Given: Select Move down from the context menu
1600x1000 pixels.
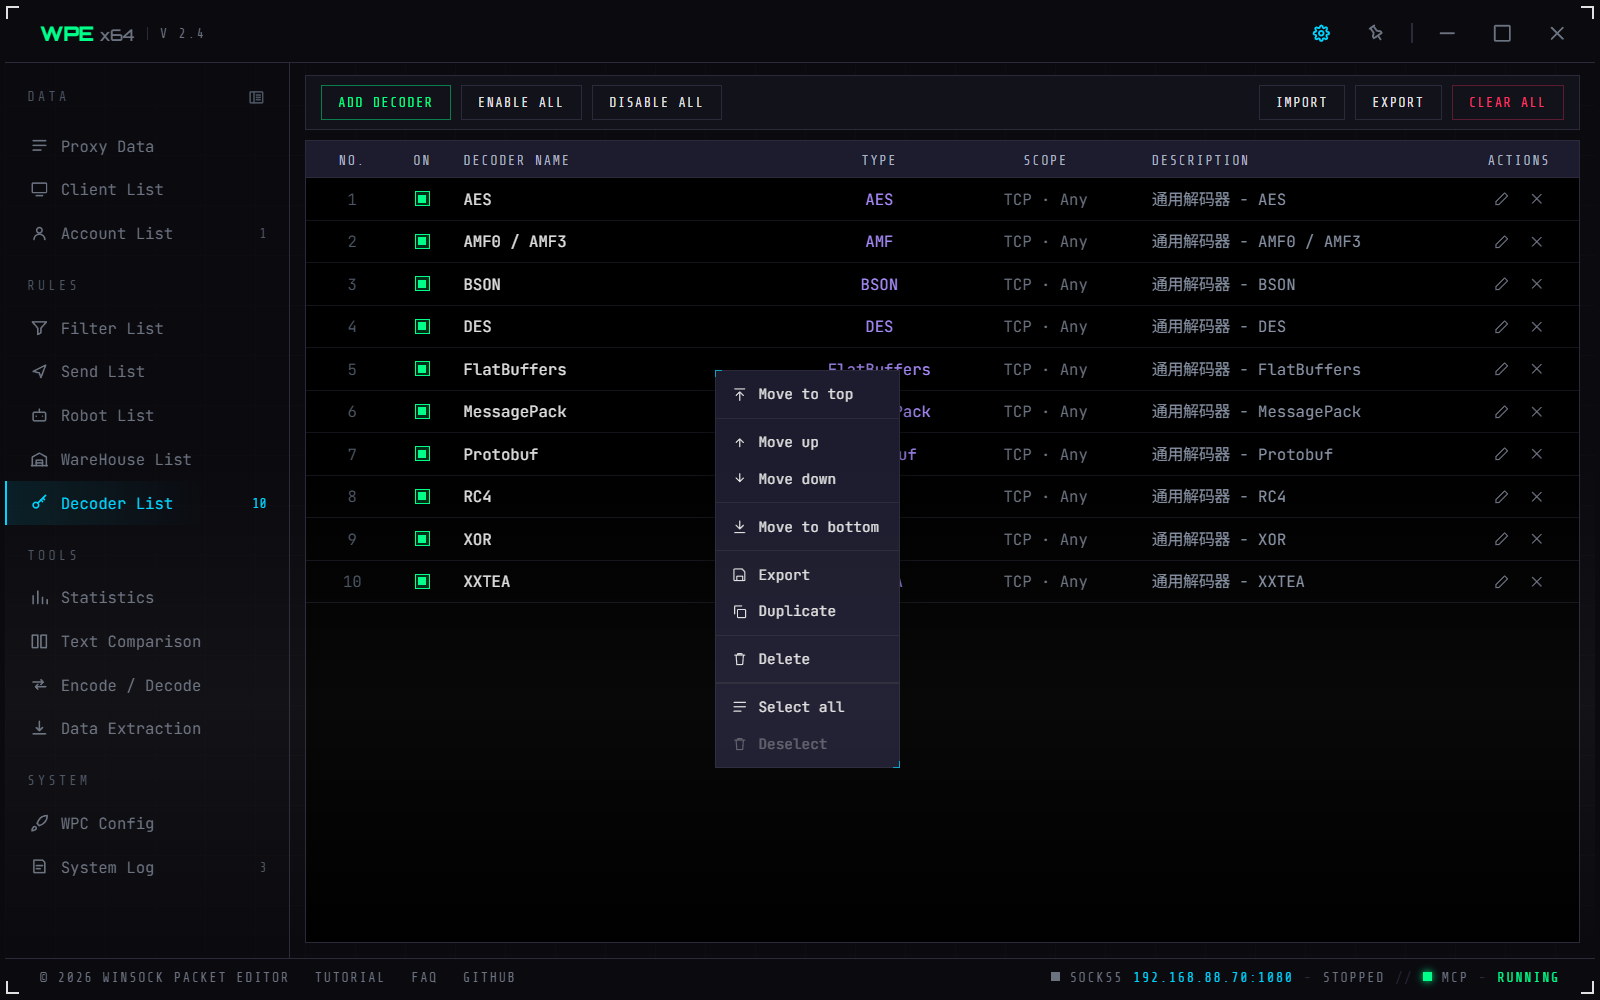Looking at the screenshot, I should pyautogui.click(x=807, y=479).
